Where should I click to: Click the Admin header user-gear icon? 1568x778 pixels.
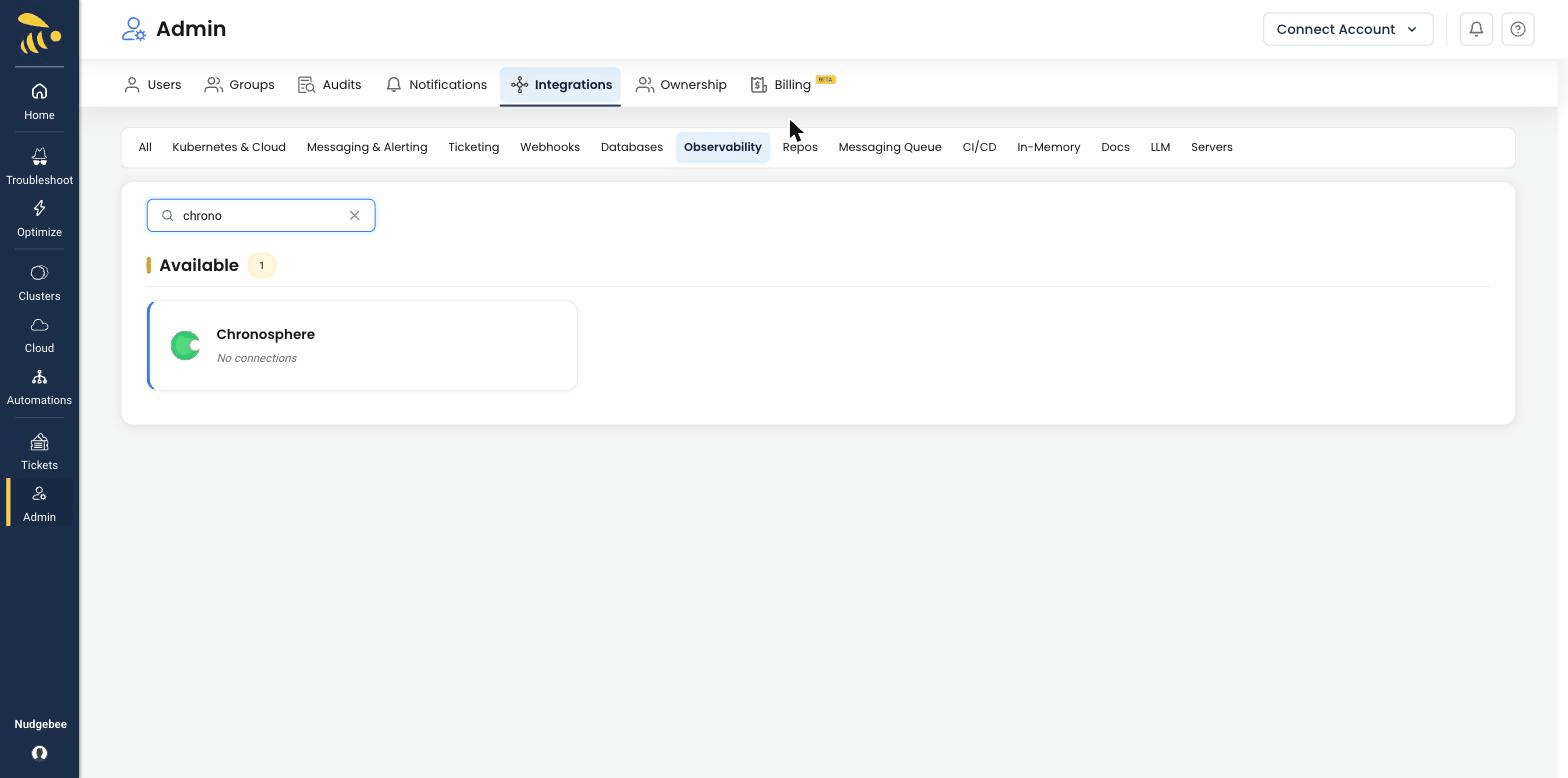coord(134,29)
